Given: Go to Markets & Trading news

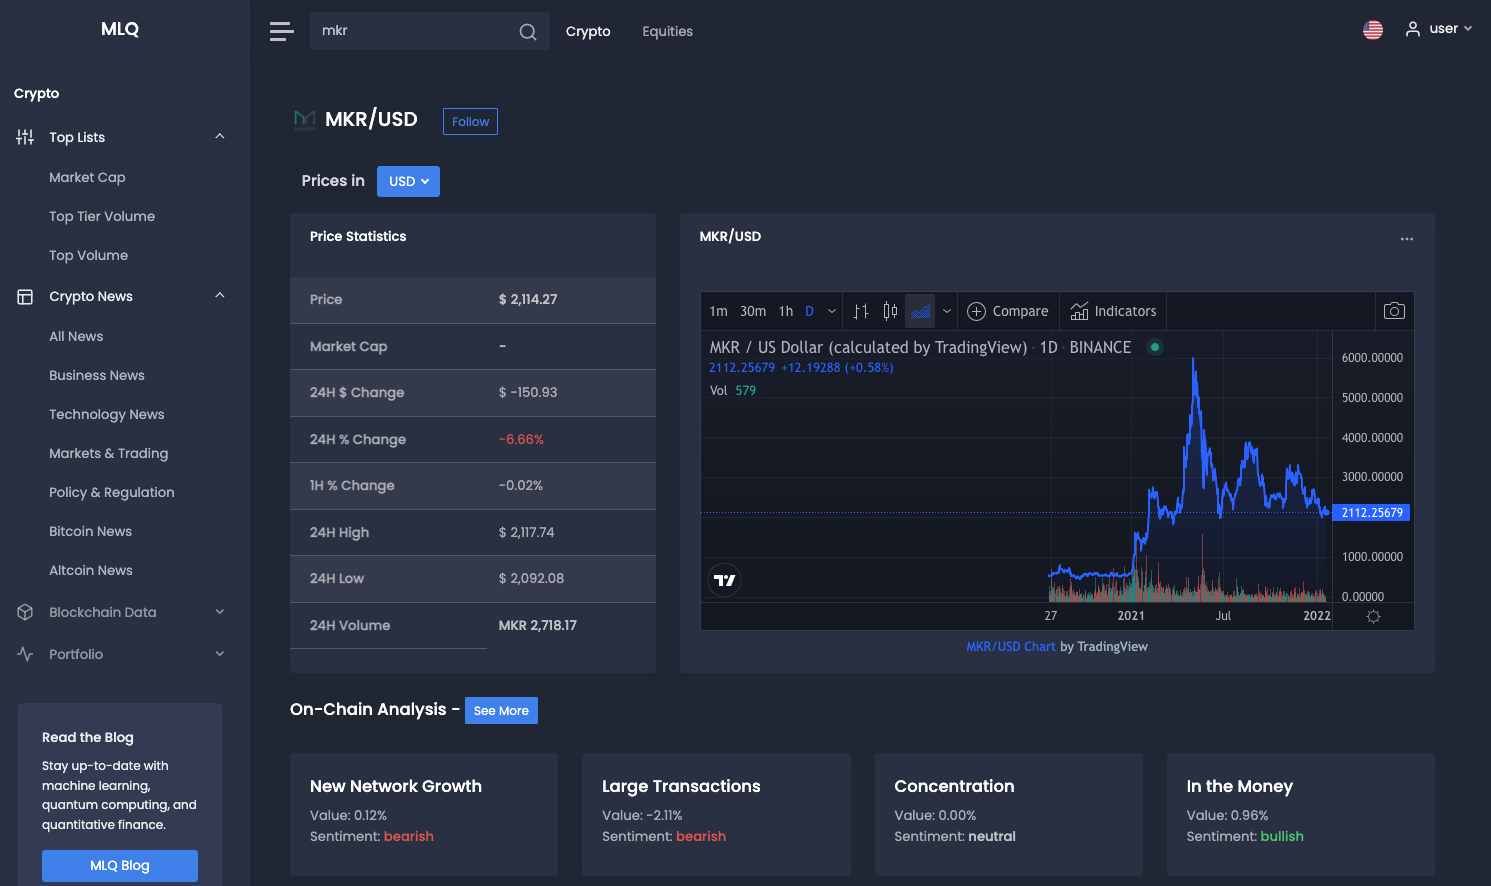Looking at the screenshot, I should coord(108,453).
